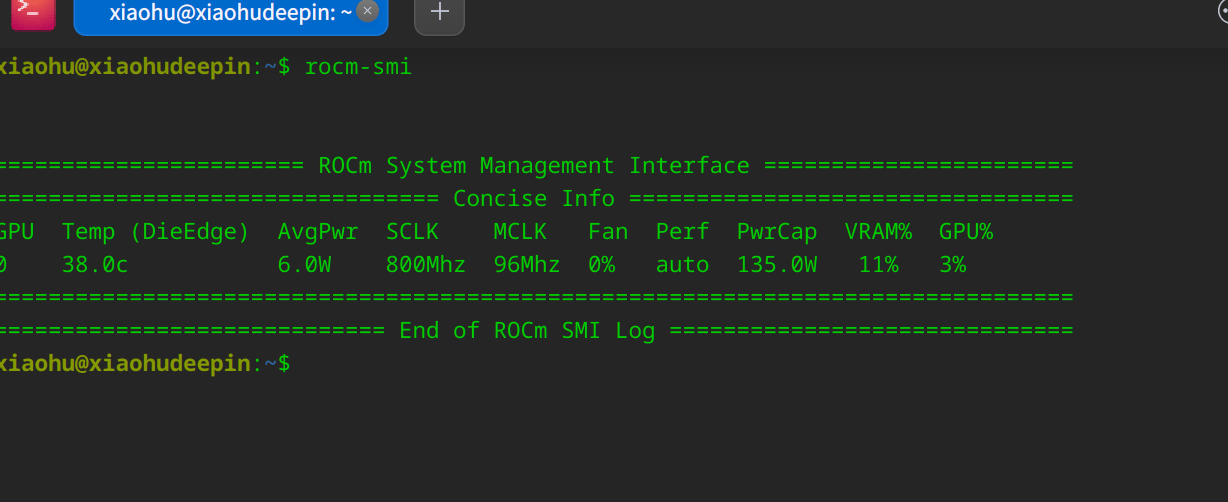The width and height of the screenshot is (1228, 502).
Task: Close the xiaohu@xiaohudeepin tab
Action: pos(367,11)
